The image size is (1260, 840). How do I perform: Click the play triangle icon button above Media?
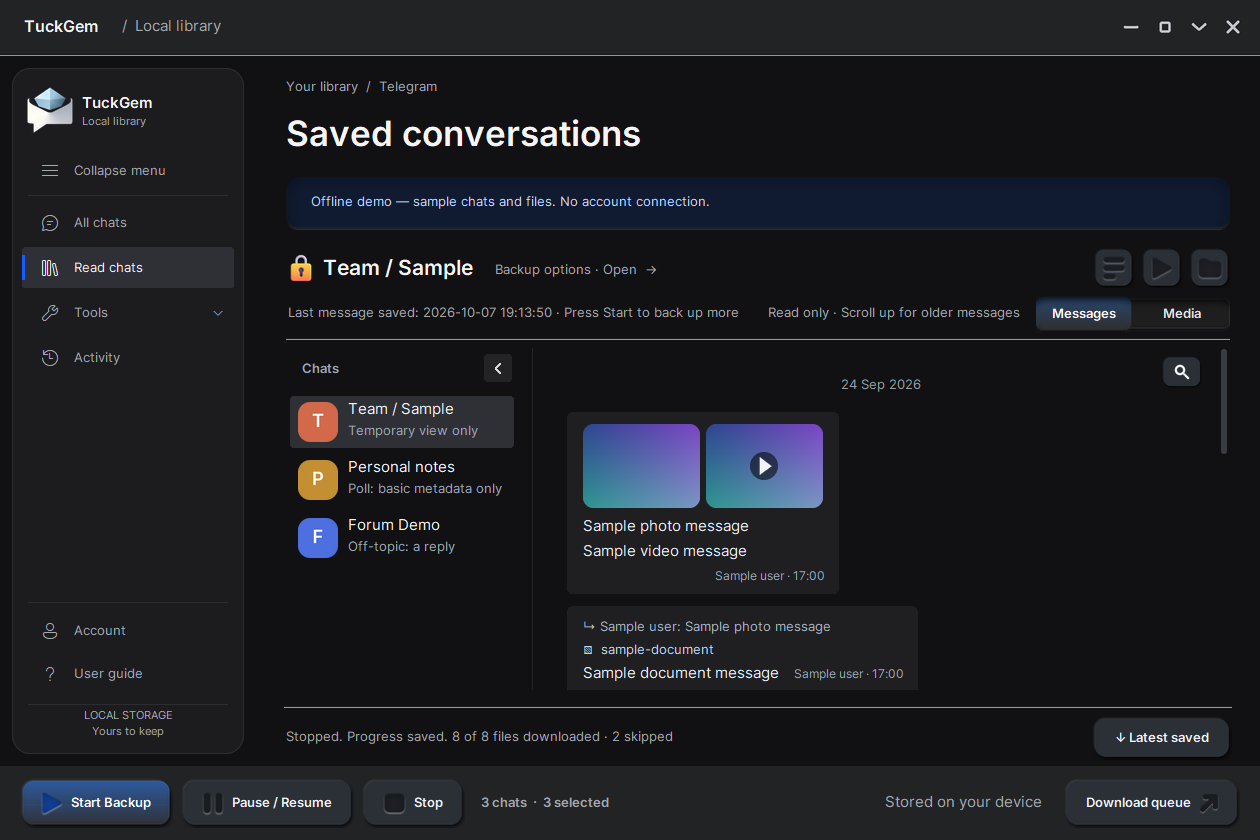click(x=1162, y=268)
